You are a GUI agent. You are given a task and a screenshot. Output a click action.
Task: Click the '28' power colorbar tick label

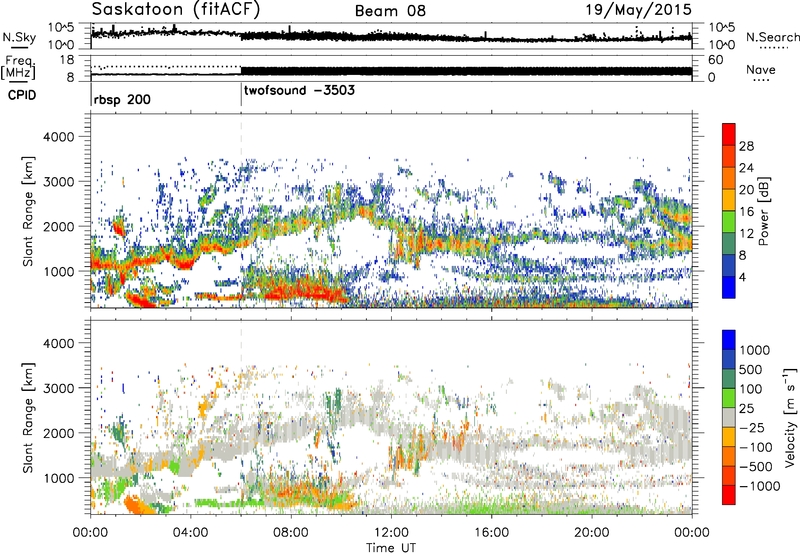[x=746, y=146]
